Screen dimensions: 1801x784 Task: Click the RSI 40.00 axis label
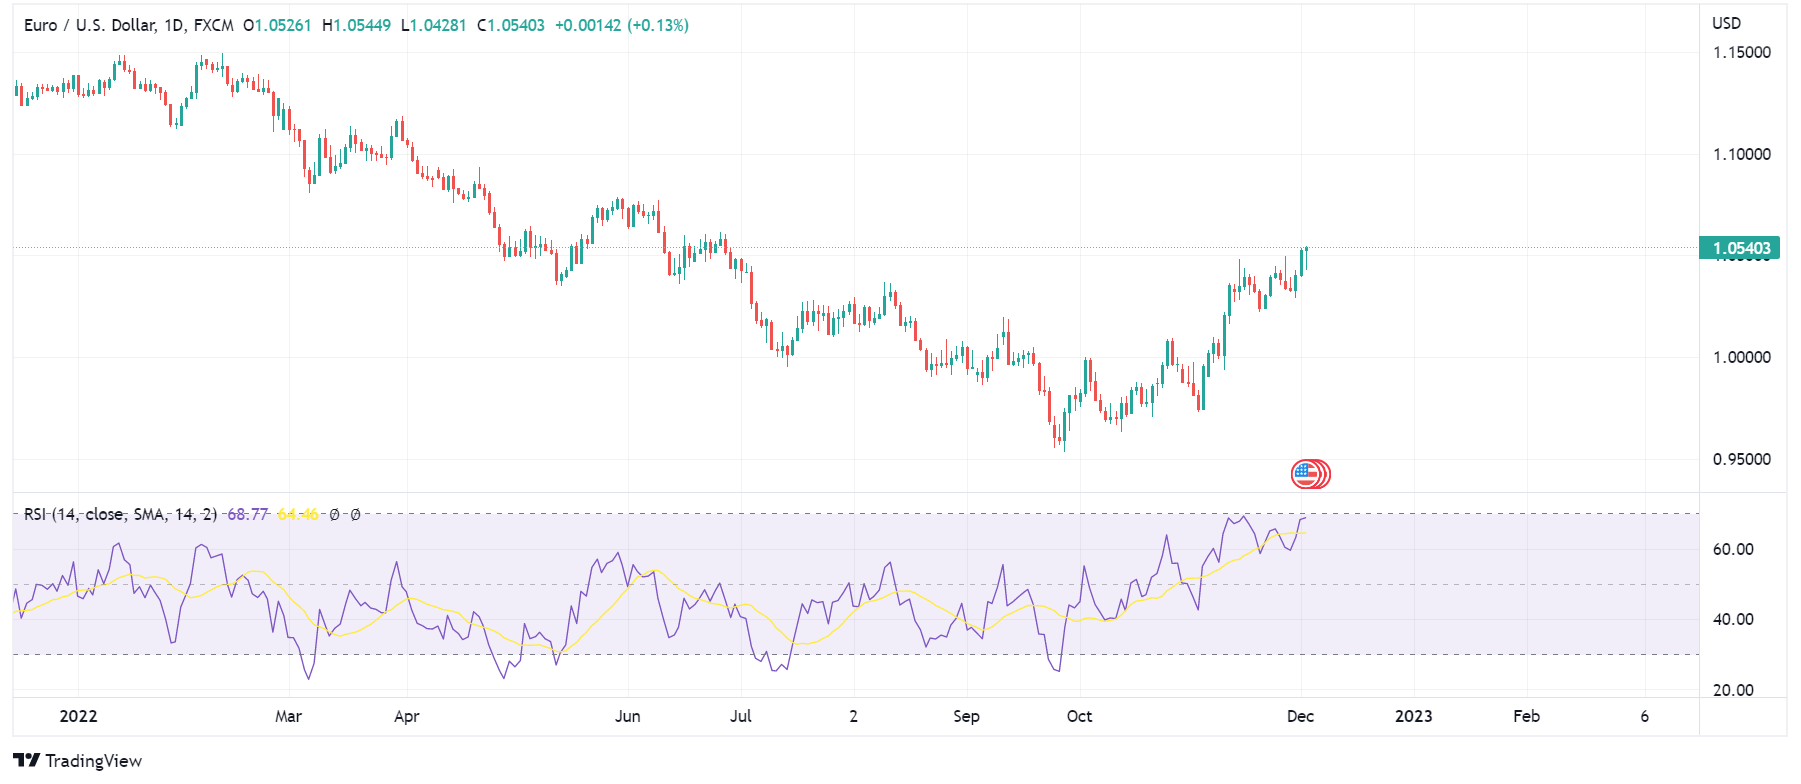[1733, 619]
